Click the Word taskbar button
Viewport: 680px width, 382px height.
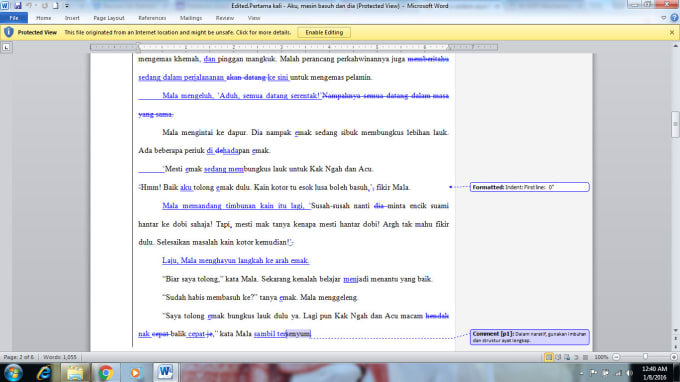(x=165, y=372)
